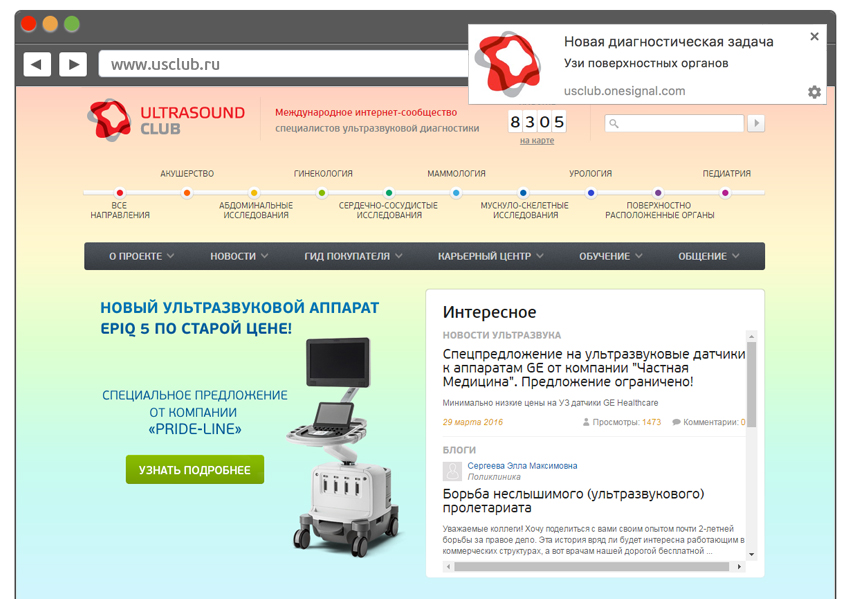Expand the КАРЬЕРНЫЙ ЦЕНТР menu
The width and height of the screenshot is (850, 599).
click(x=491, y=256)
